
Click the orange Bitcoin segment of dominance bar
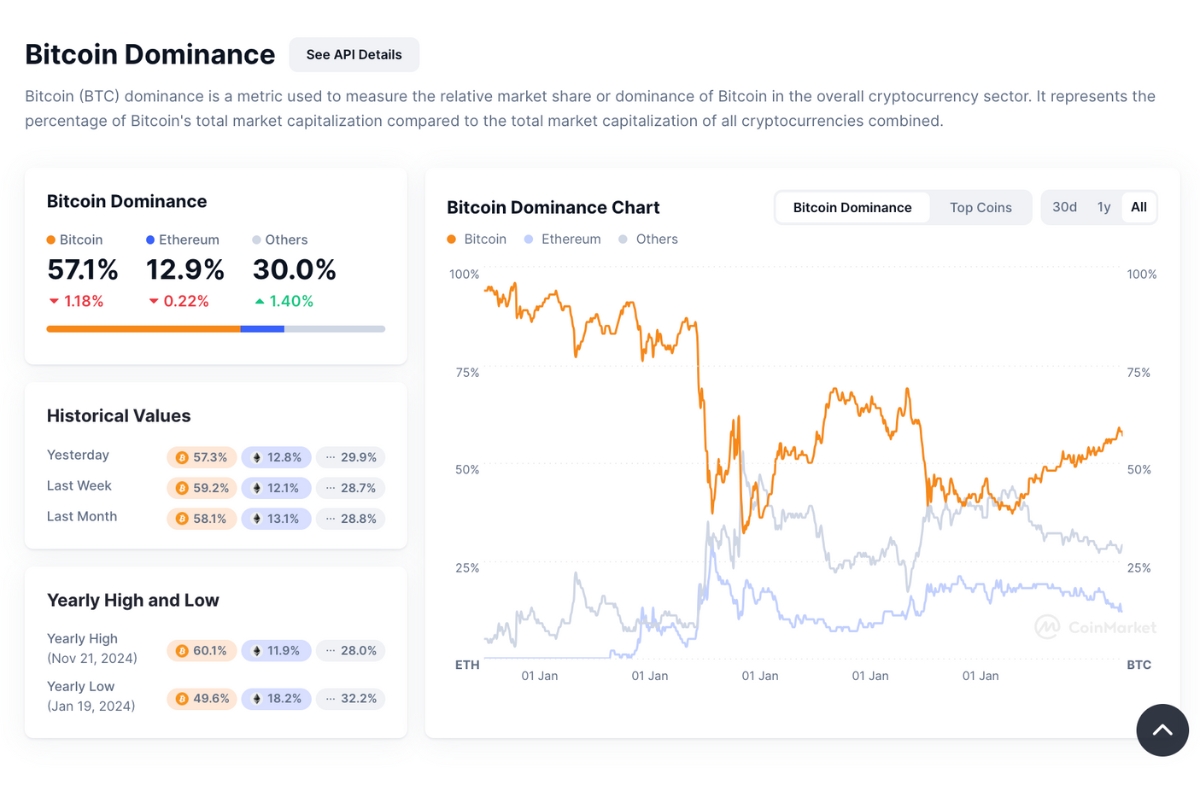click(143, 328)
